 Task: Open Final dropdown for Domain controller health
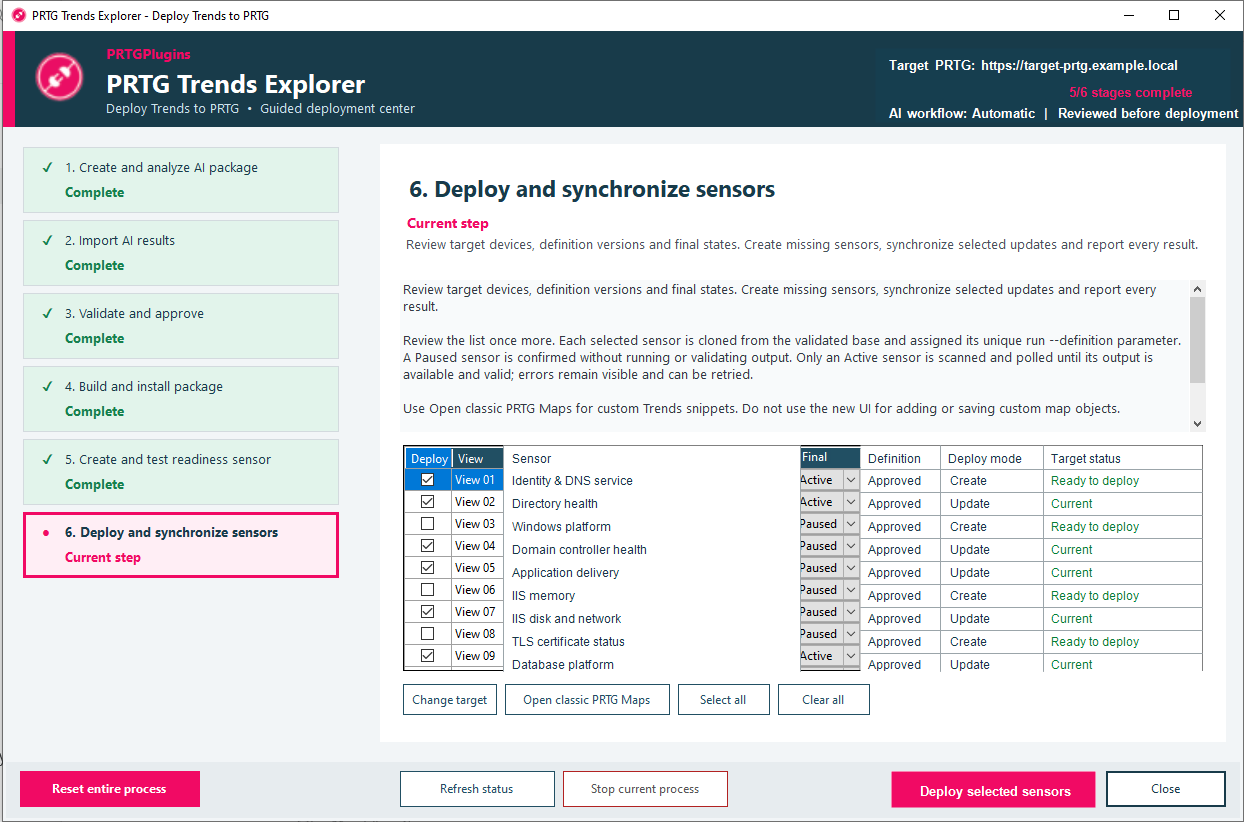pos(851,546)
